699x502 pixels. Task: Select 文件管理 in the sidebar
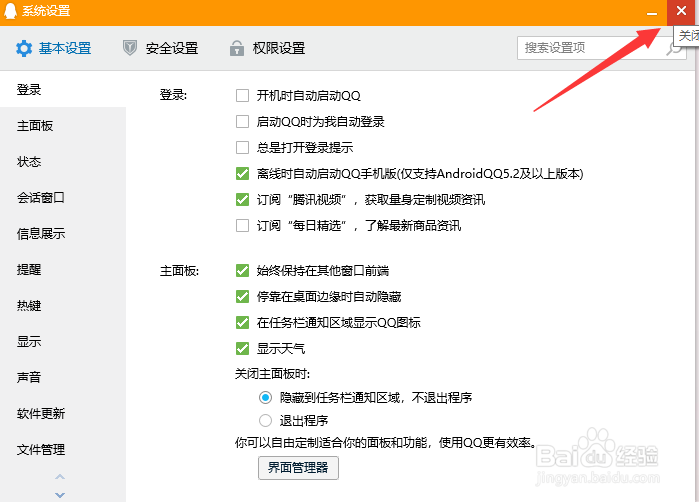(x=63, y=449)
